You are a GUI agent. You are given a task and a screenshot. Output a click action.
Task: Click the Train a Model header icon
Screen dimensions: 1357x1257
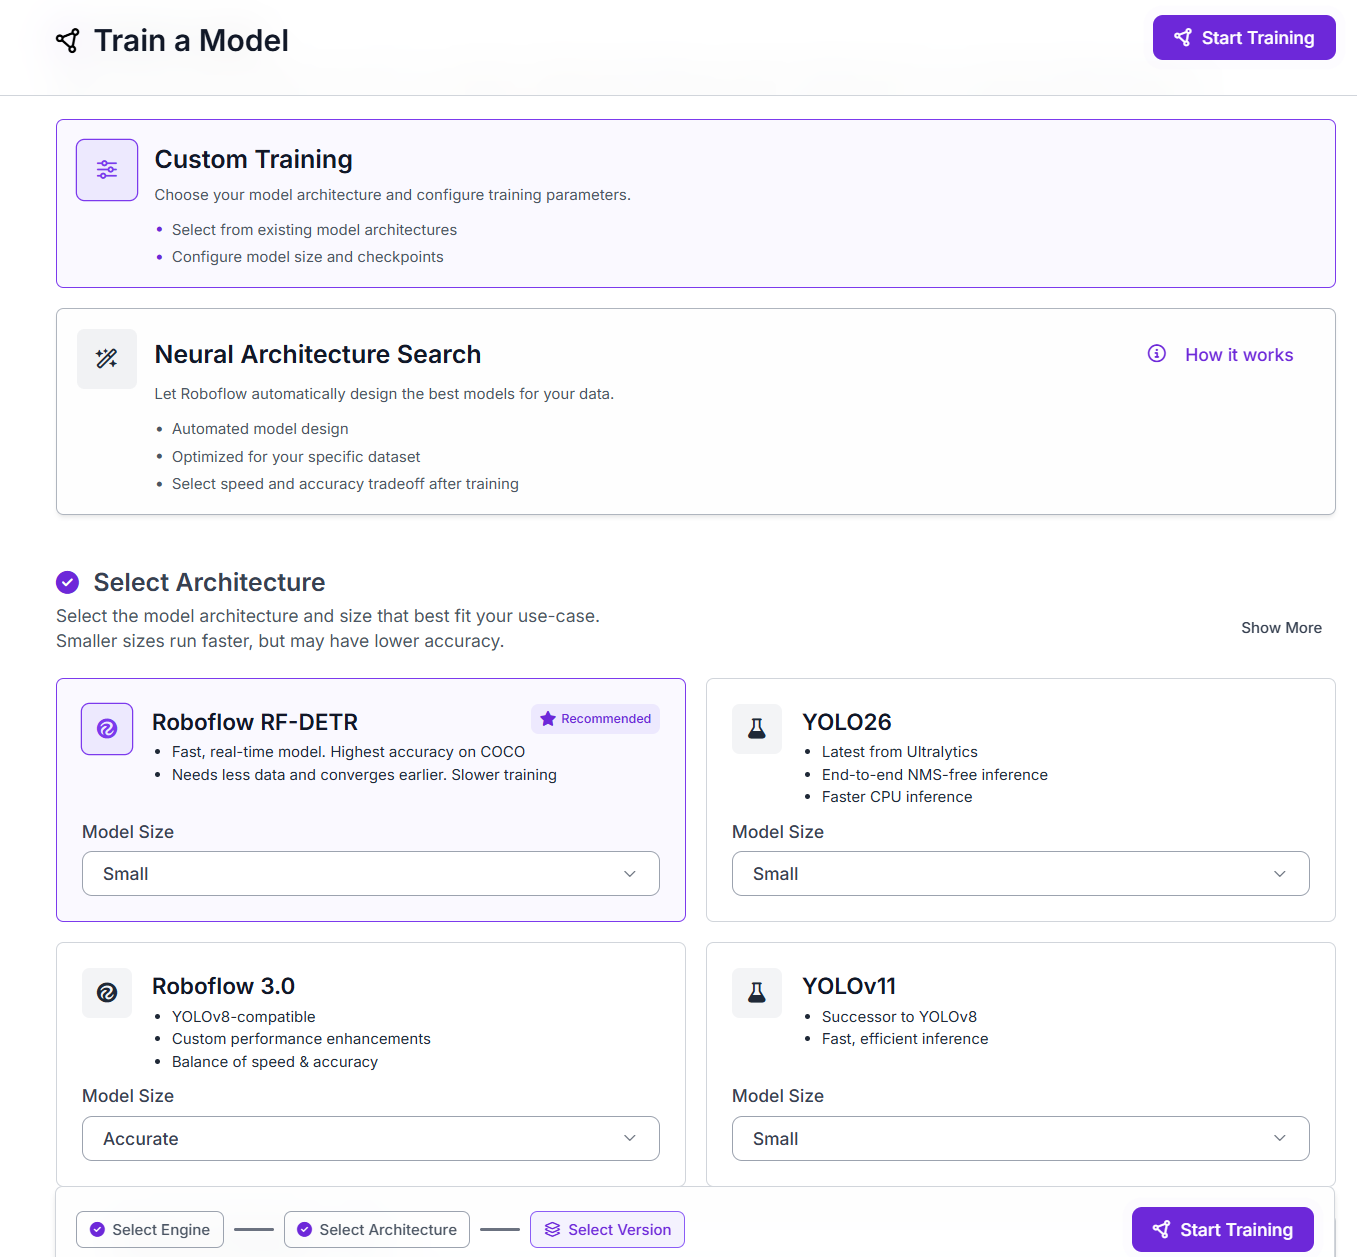click(x=68, y=41)
